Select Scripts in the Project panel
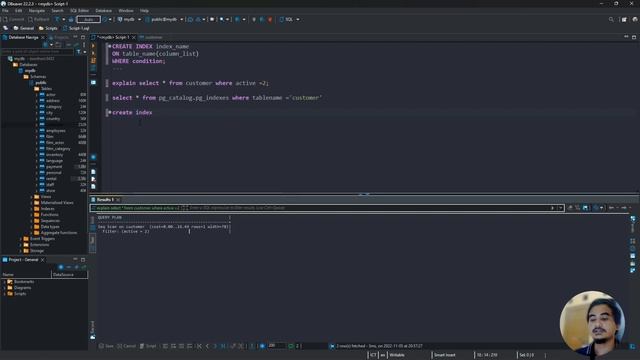This screenshot has width=640, height=360. click(20, 293)
